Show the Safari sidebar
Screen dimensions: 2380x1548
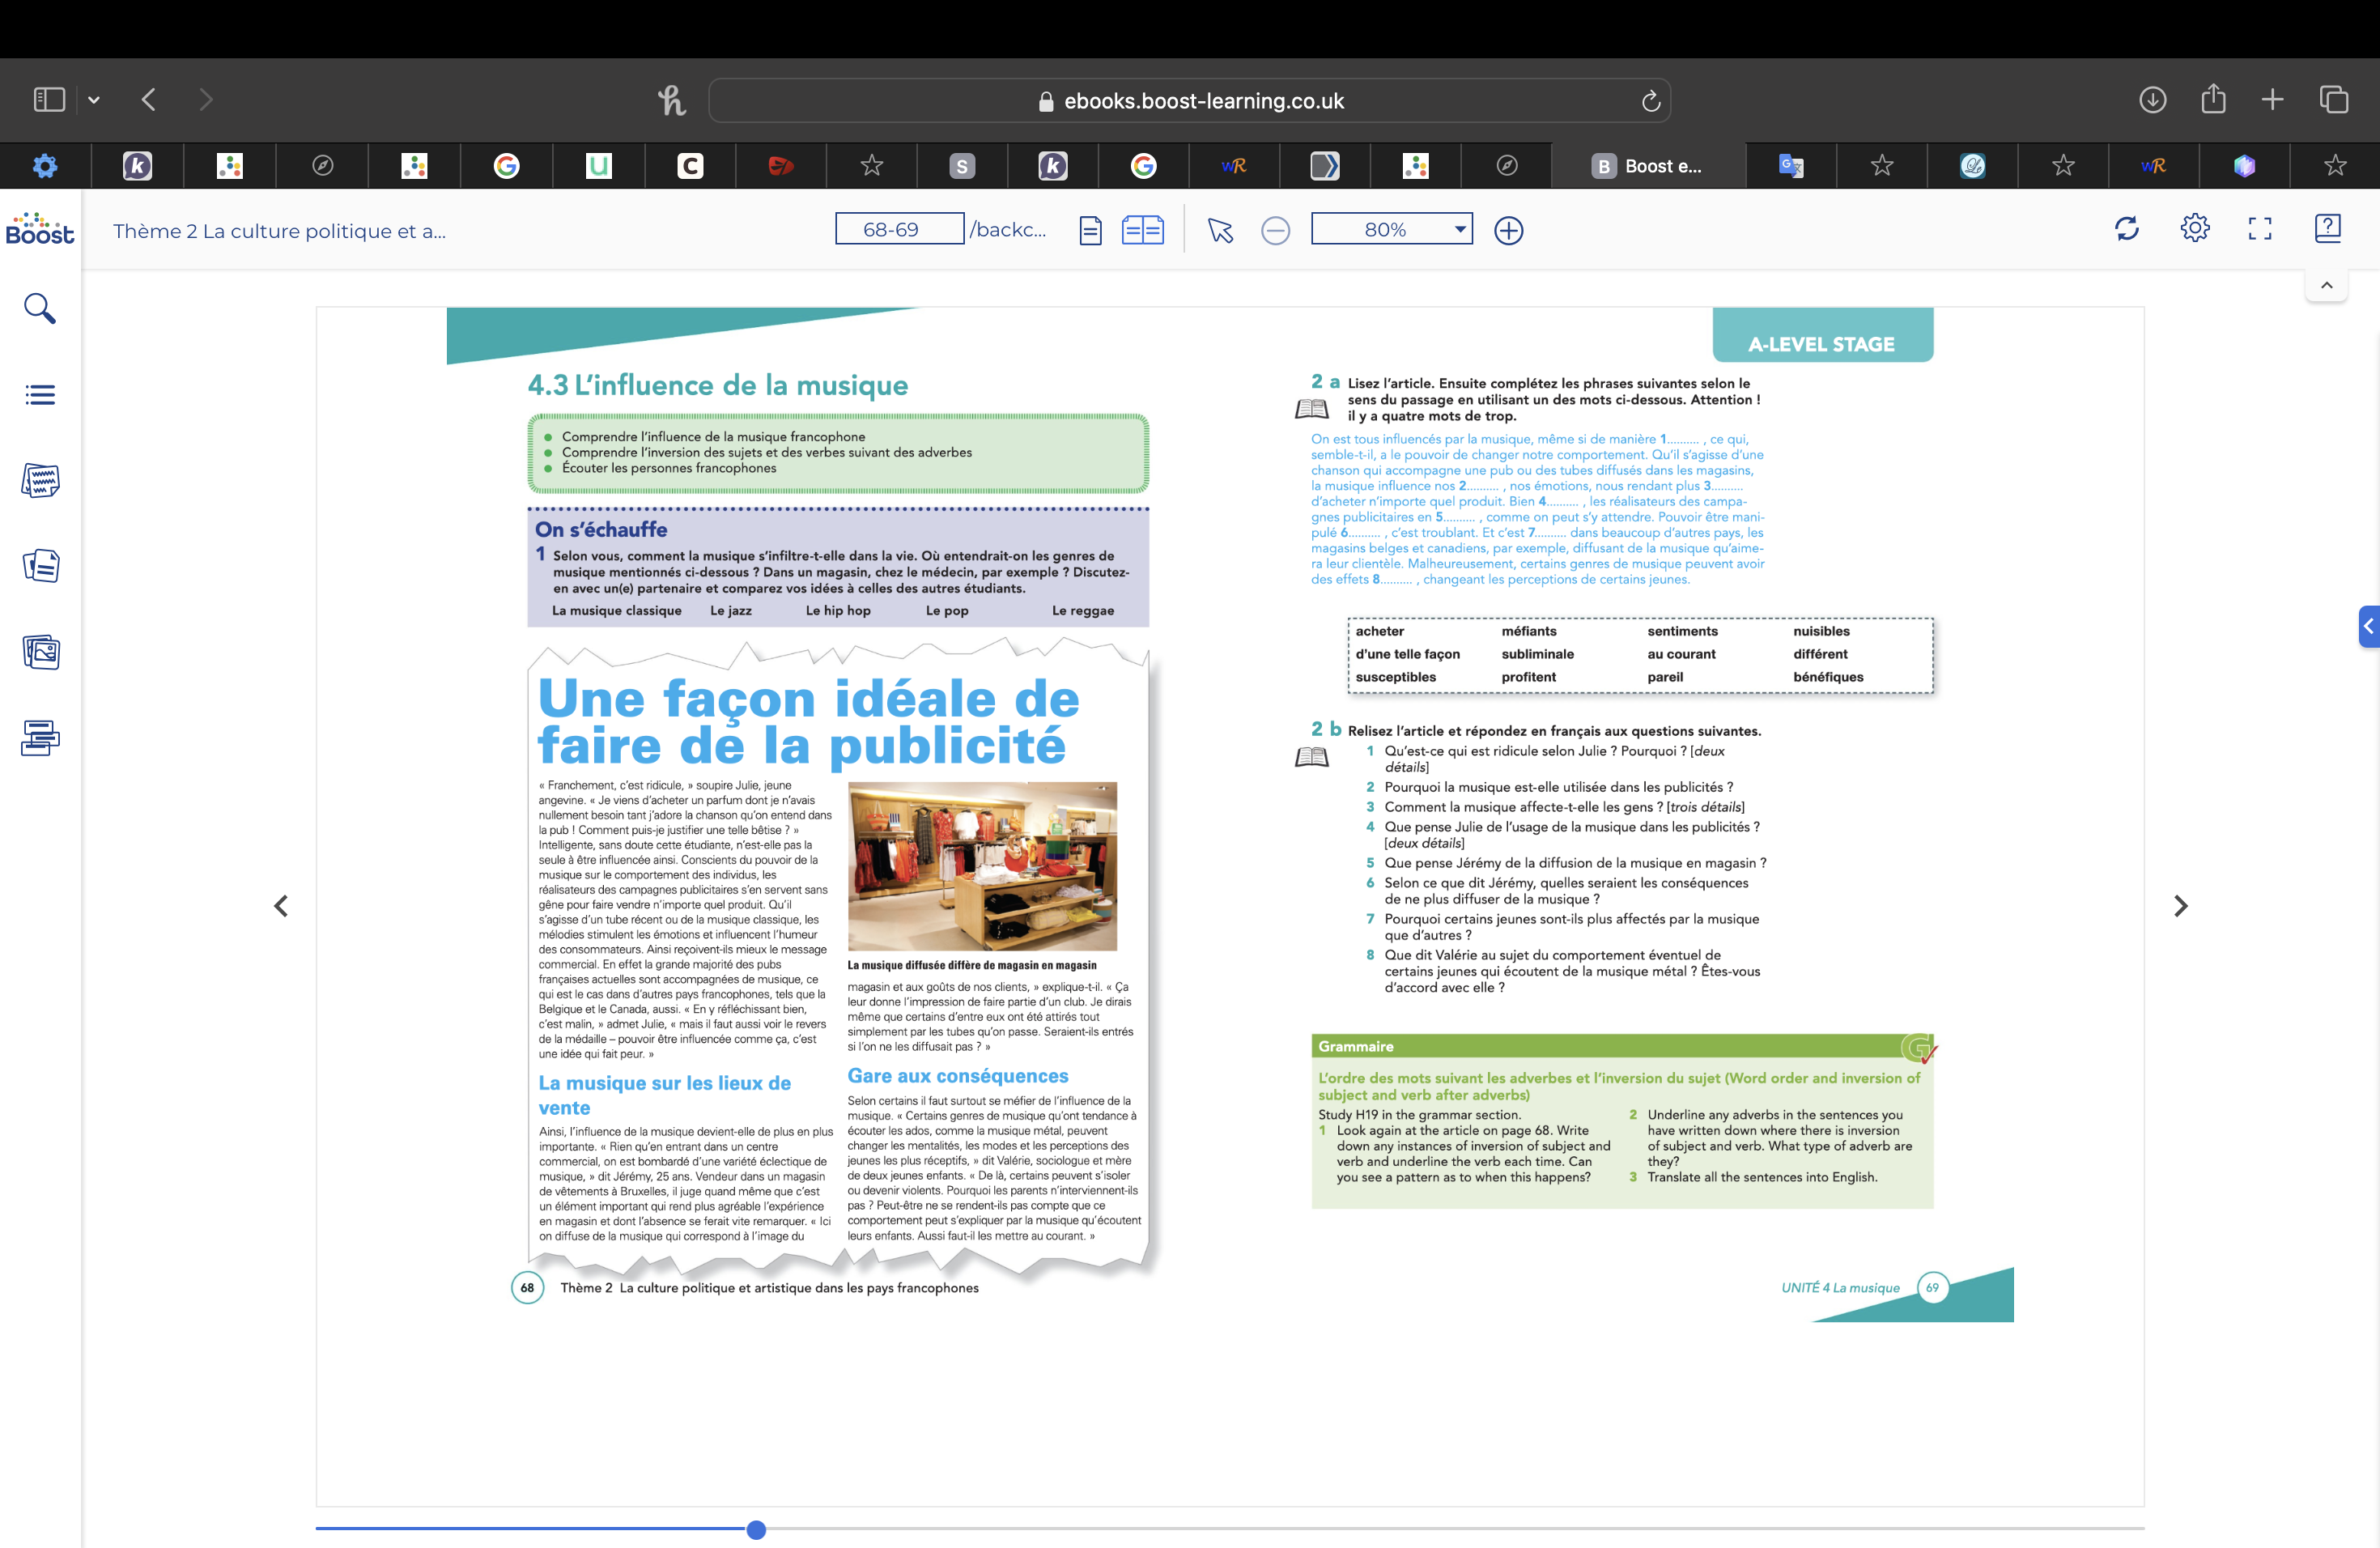[49, 99]
